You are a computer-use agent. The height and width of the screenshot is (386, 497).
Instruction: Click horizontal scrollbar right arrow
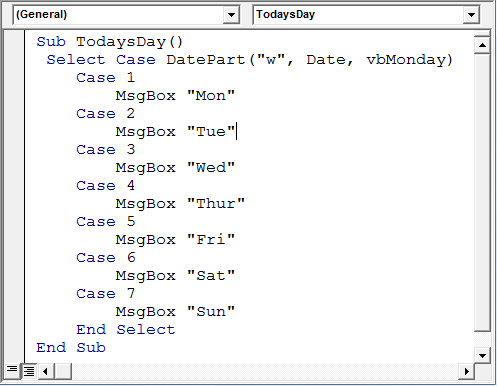click(x=466, y=371)
